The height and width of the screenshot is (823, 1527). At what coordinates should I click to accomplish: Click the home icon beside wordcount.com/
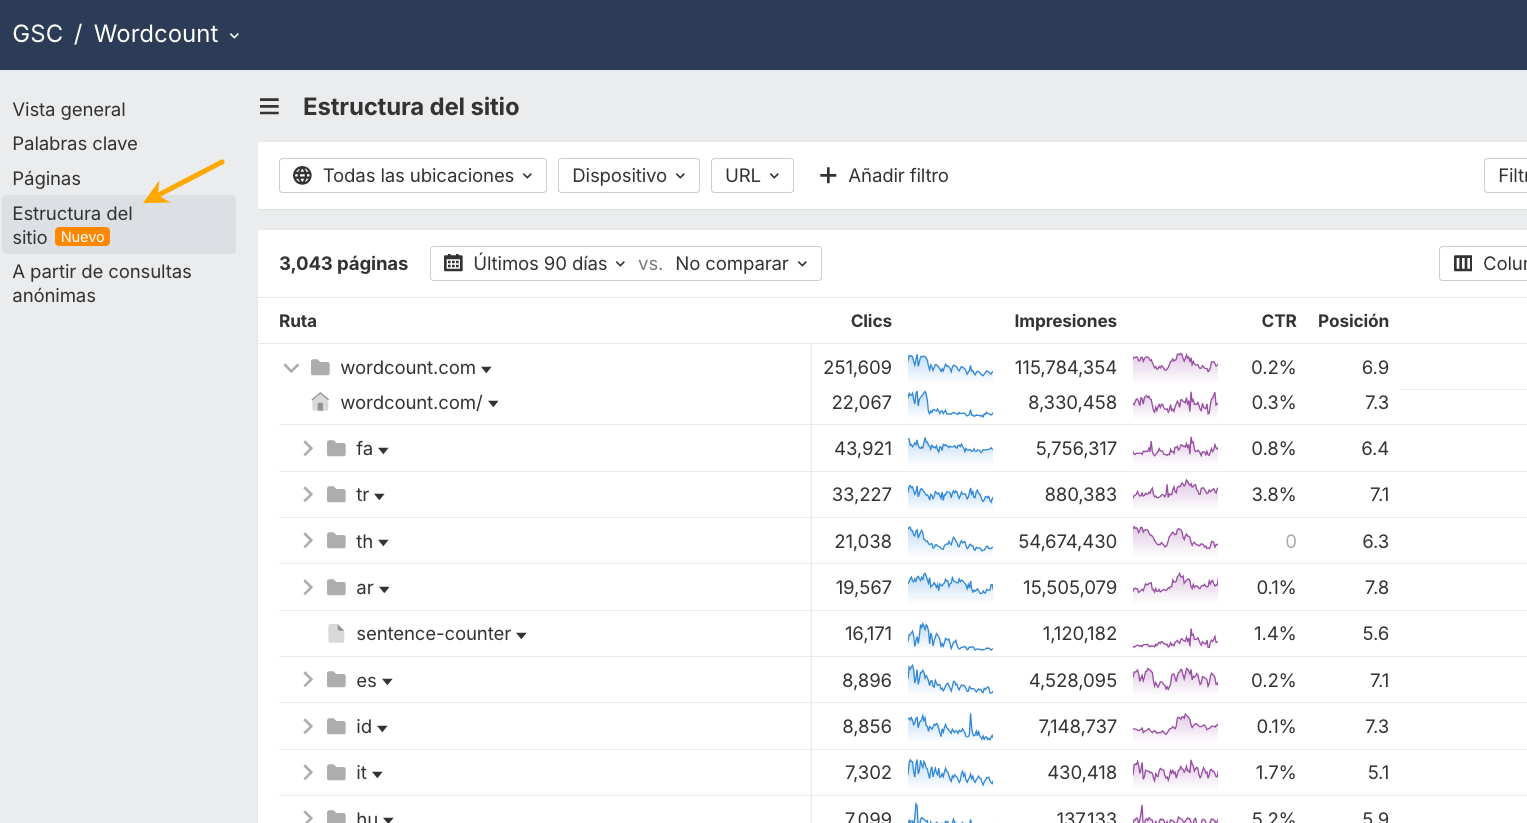click(x=320, y=403)
